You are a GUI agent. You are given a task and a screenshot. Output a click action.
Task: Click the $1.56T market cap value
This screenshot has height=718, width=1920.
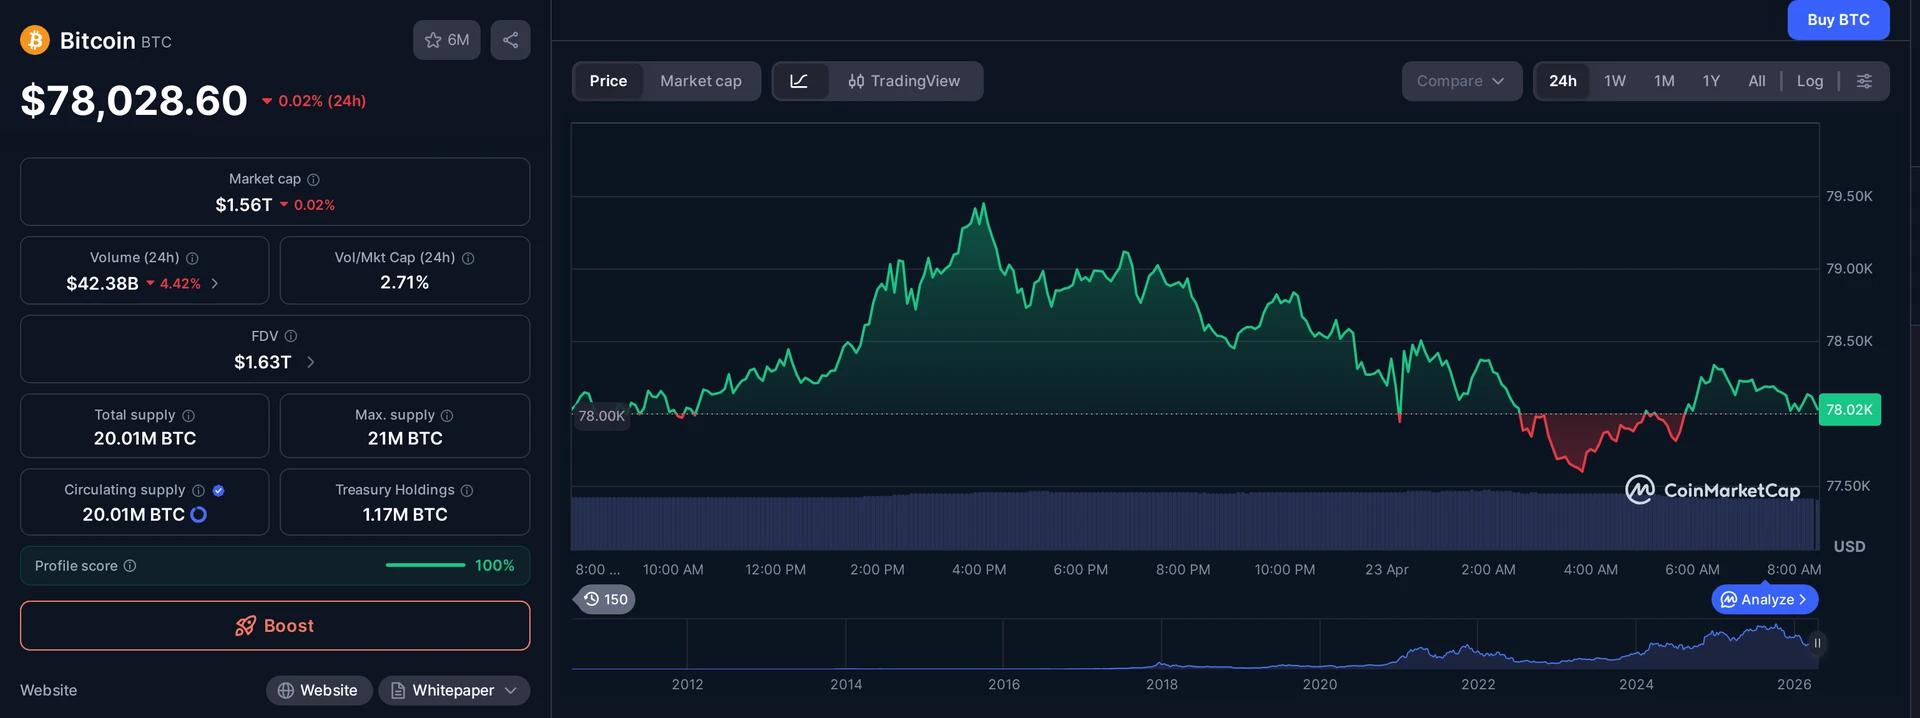click(x=244, y=205)
